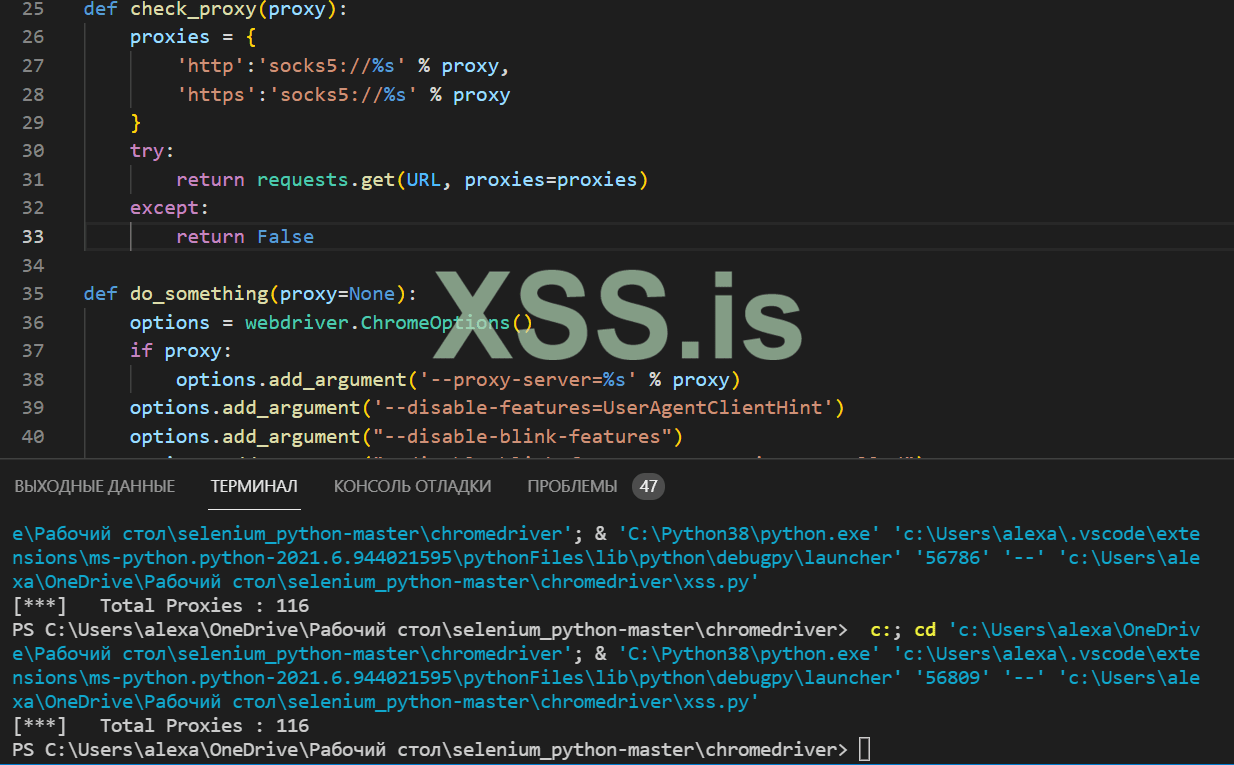Image resolution: width=1234 pixels, height=765 pixels.
Task: Select line number 40 in the gutter
Action: (x=33, y=437)
